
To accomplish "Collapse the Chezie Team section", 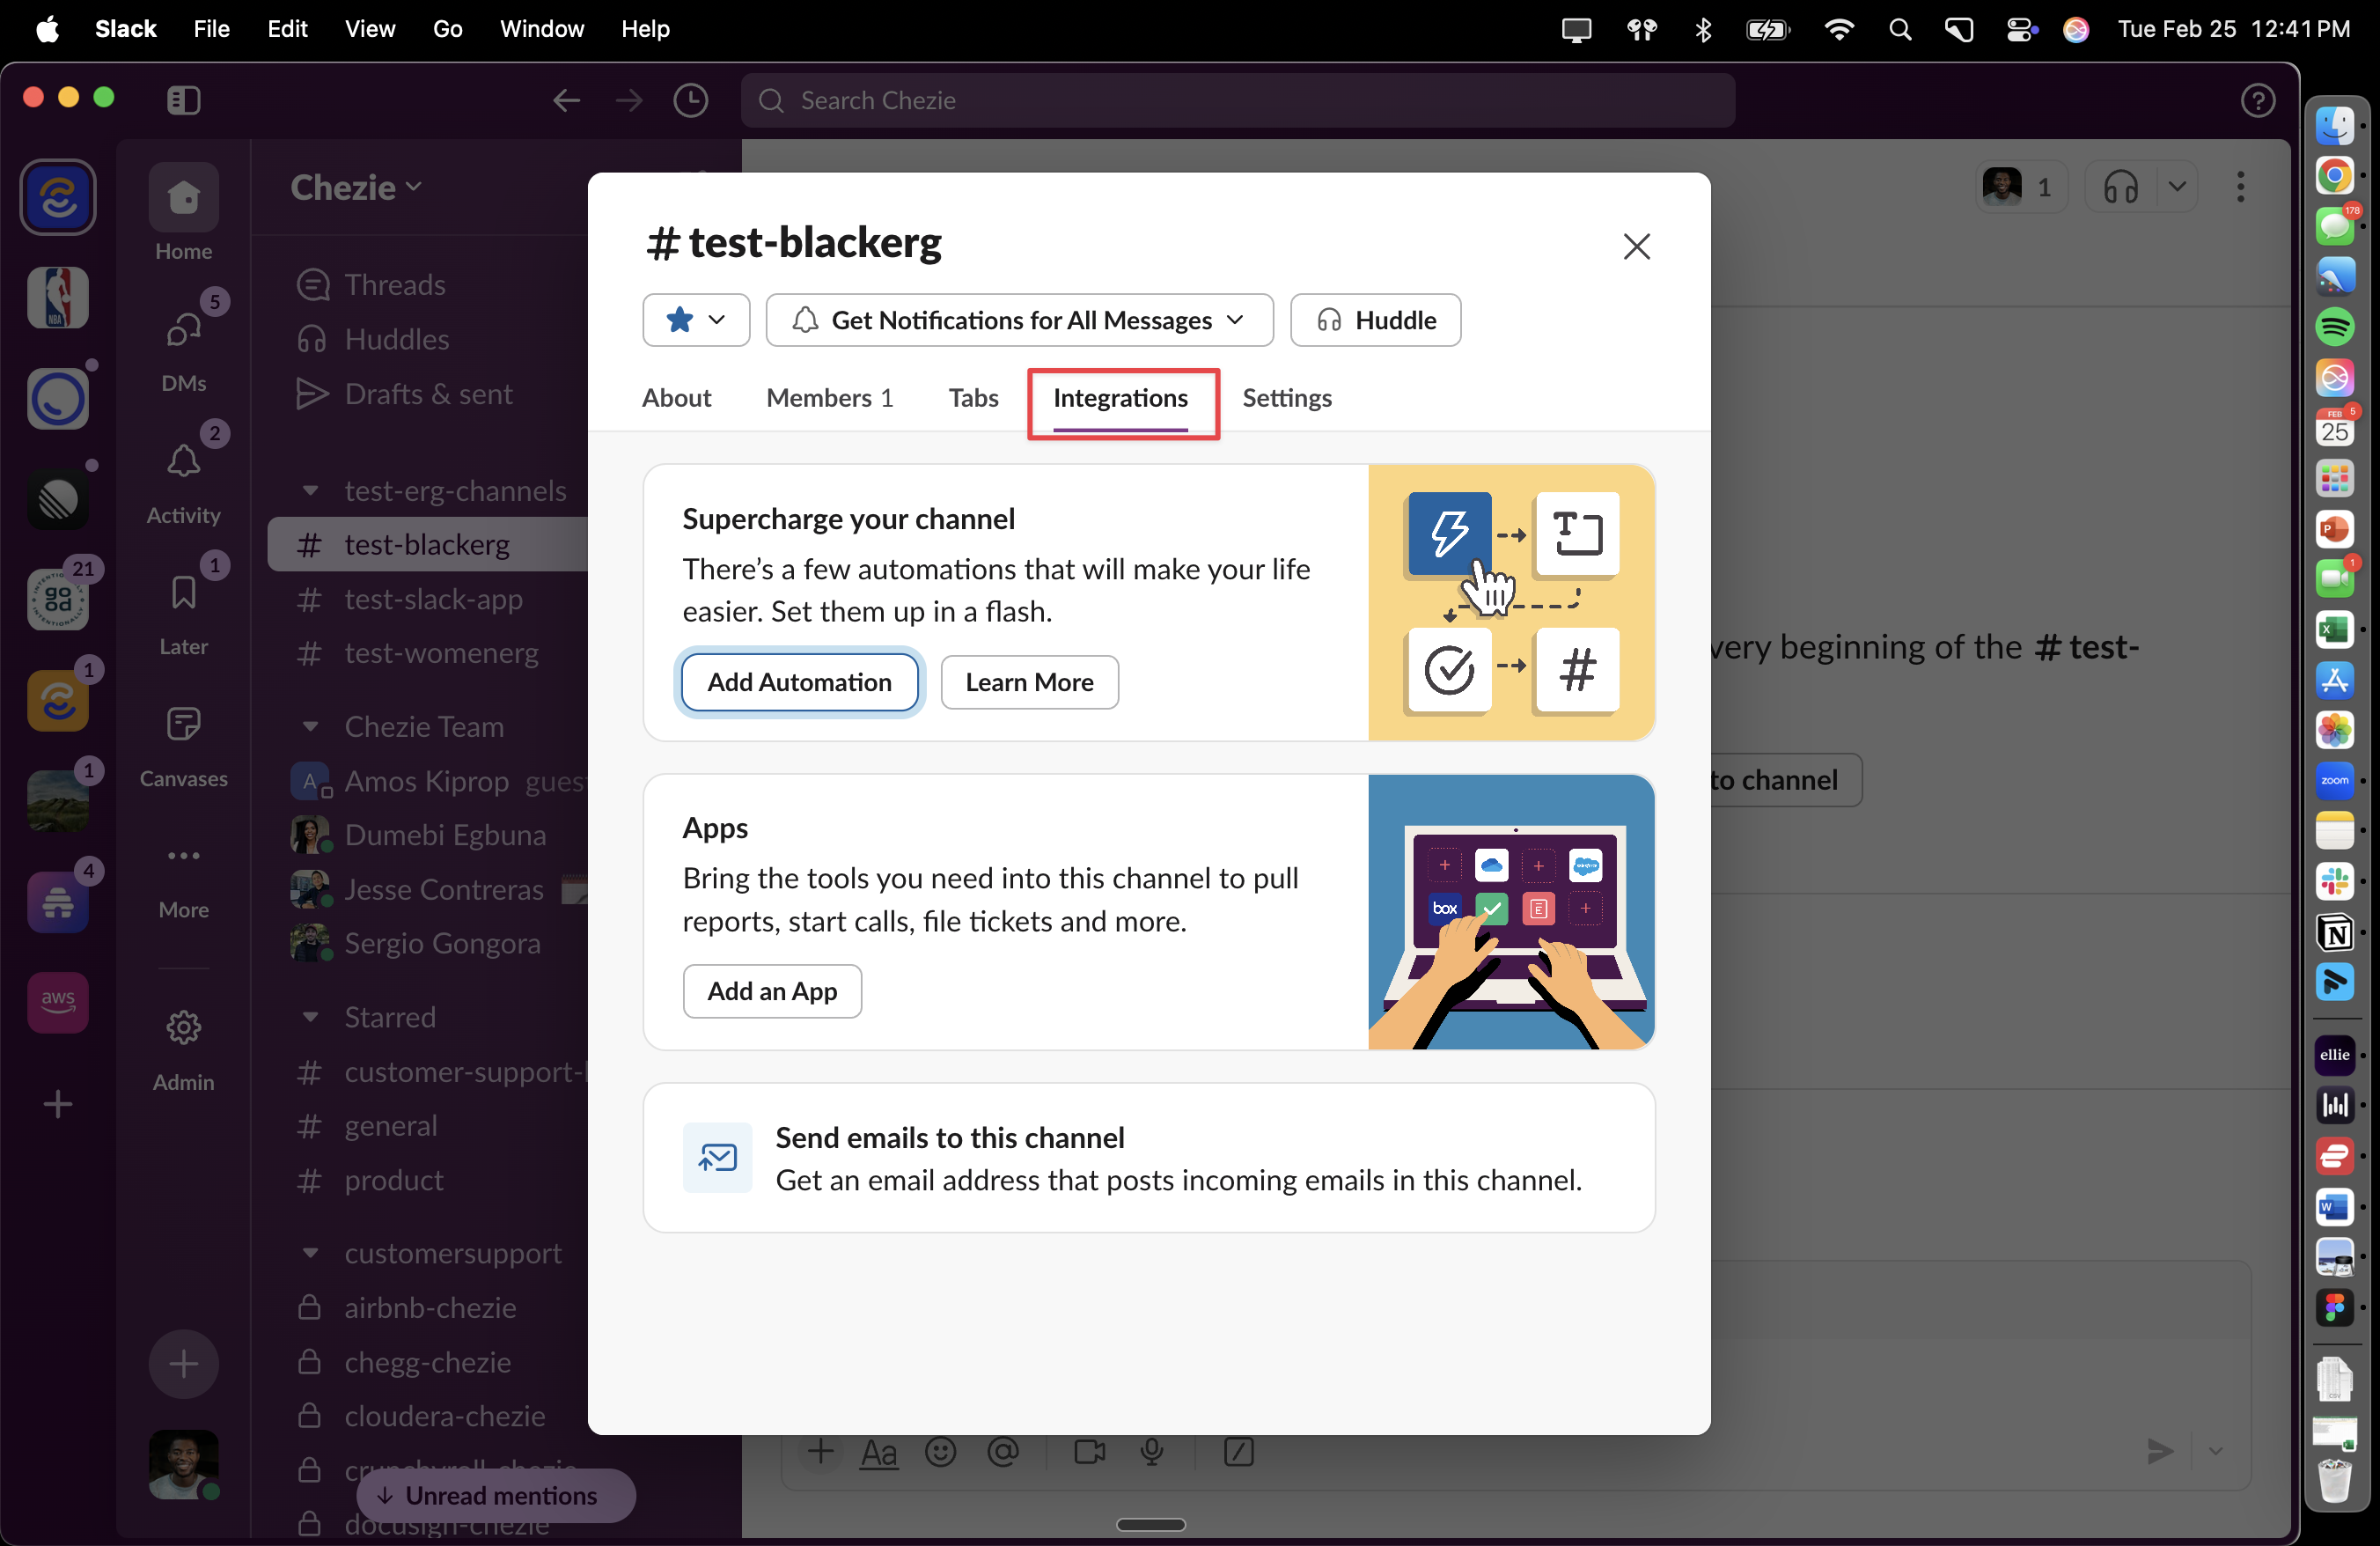I will [x=311, y=727].
